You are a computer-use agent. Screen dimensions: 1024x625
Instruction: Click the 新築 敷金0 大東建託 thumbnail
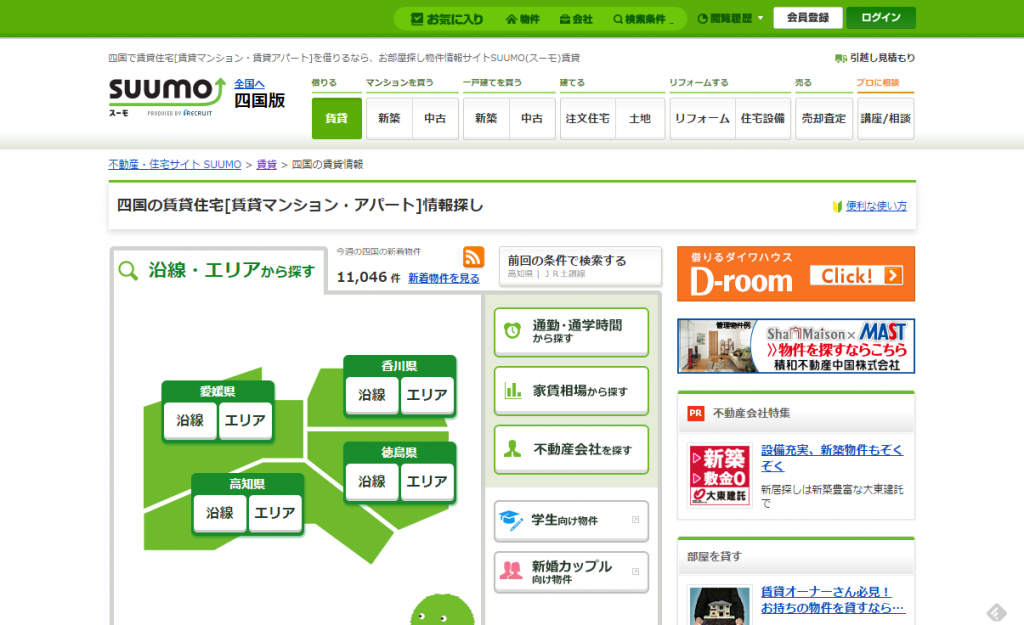click(x=720, y=475)
